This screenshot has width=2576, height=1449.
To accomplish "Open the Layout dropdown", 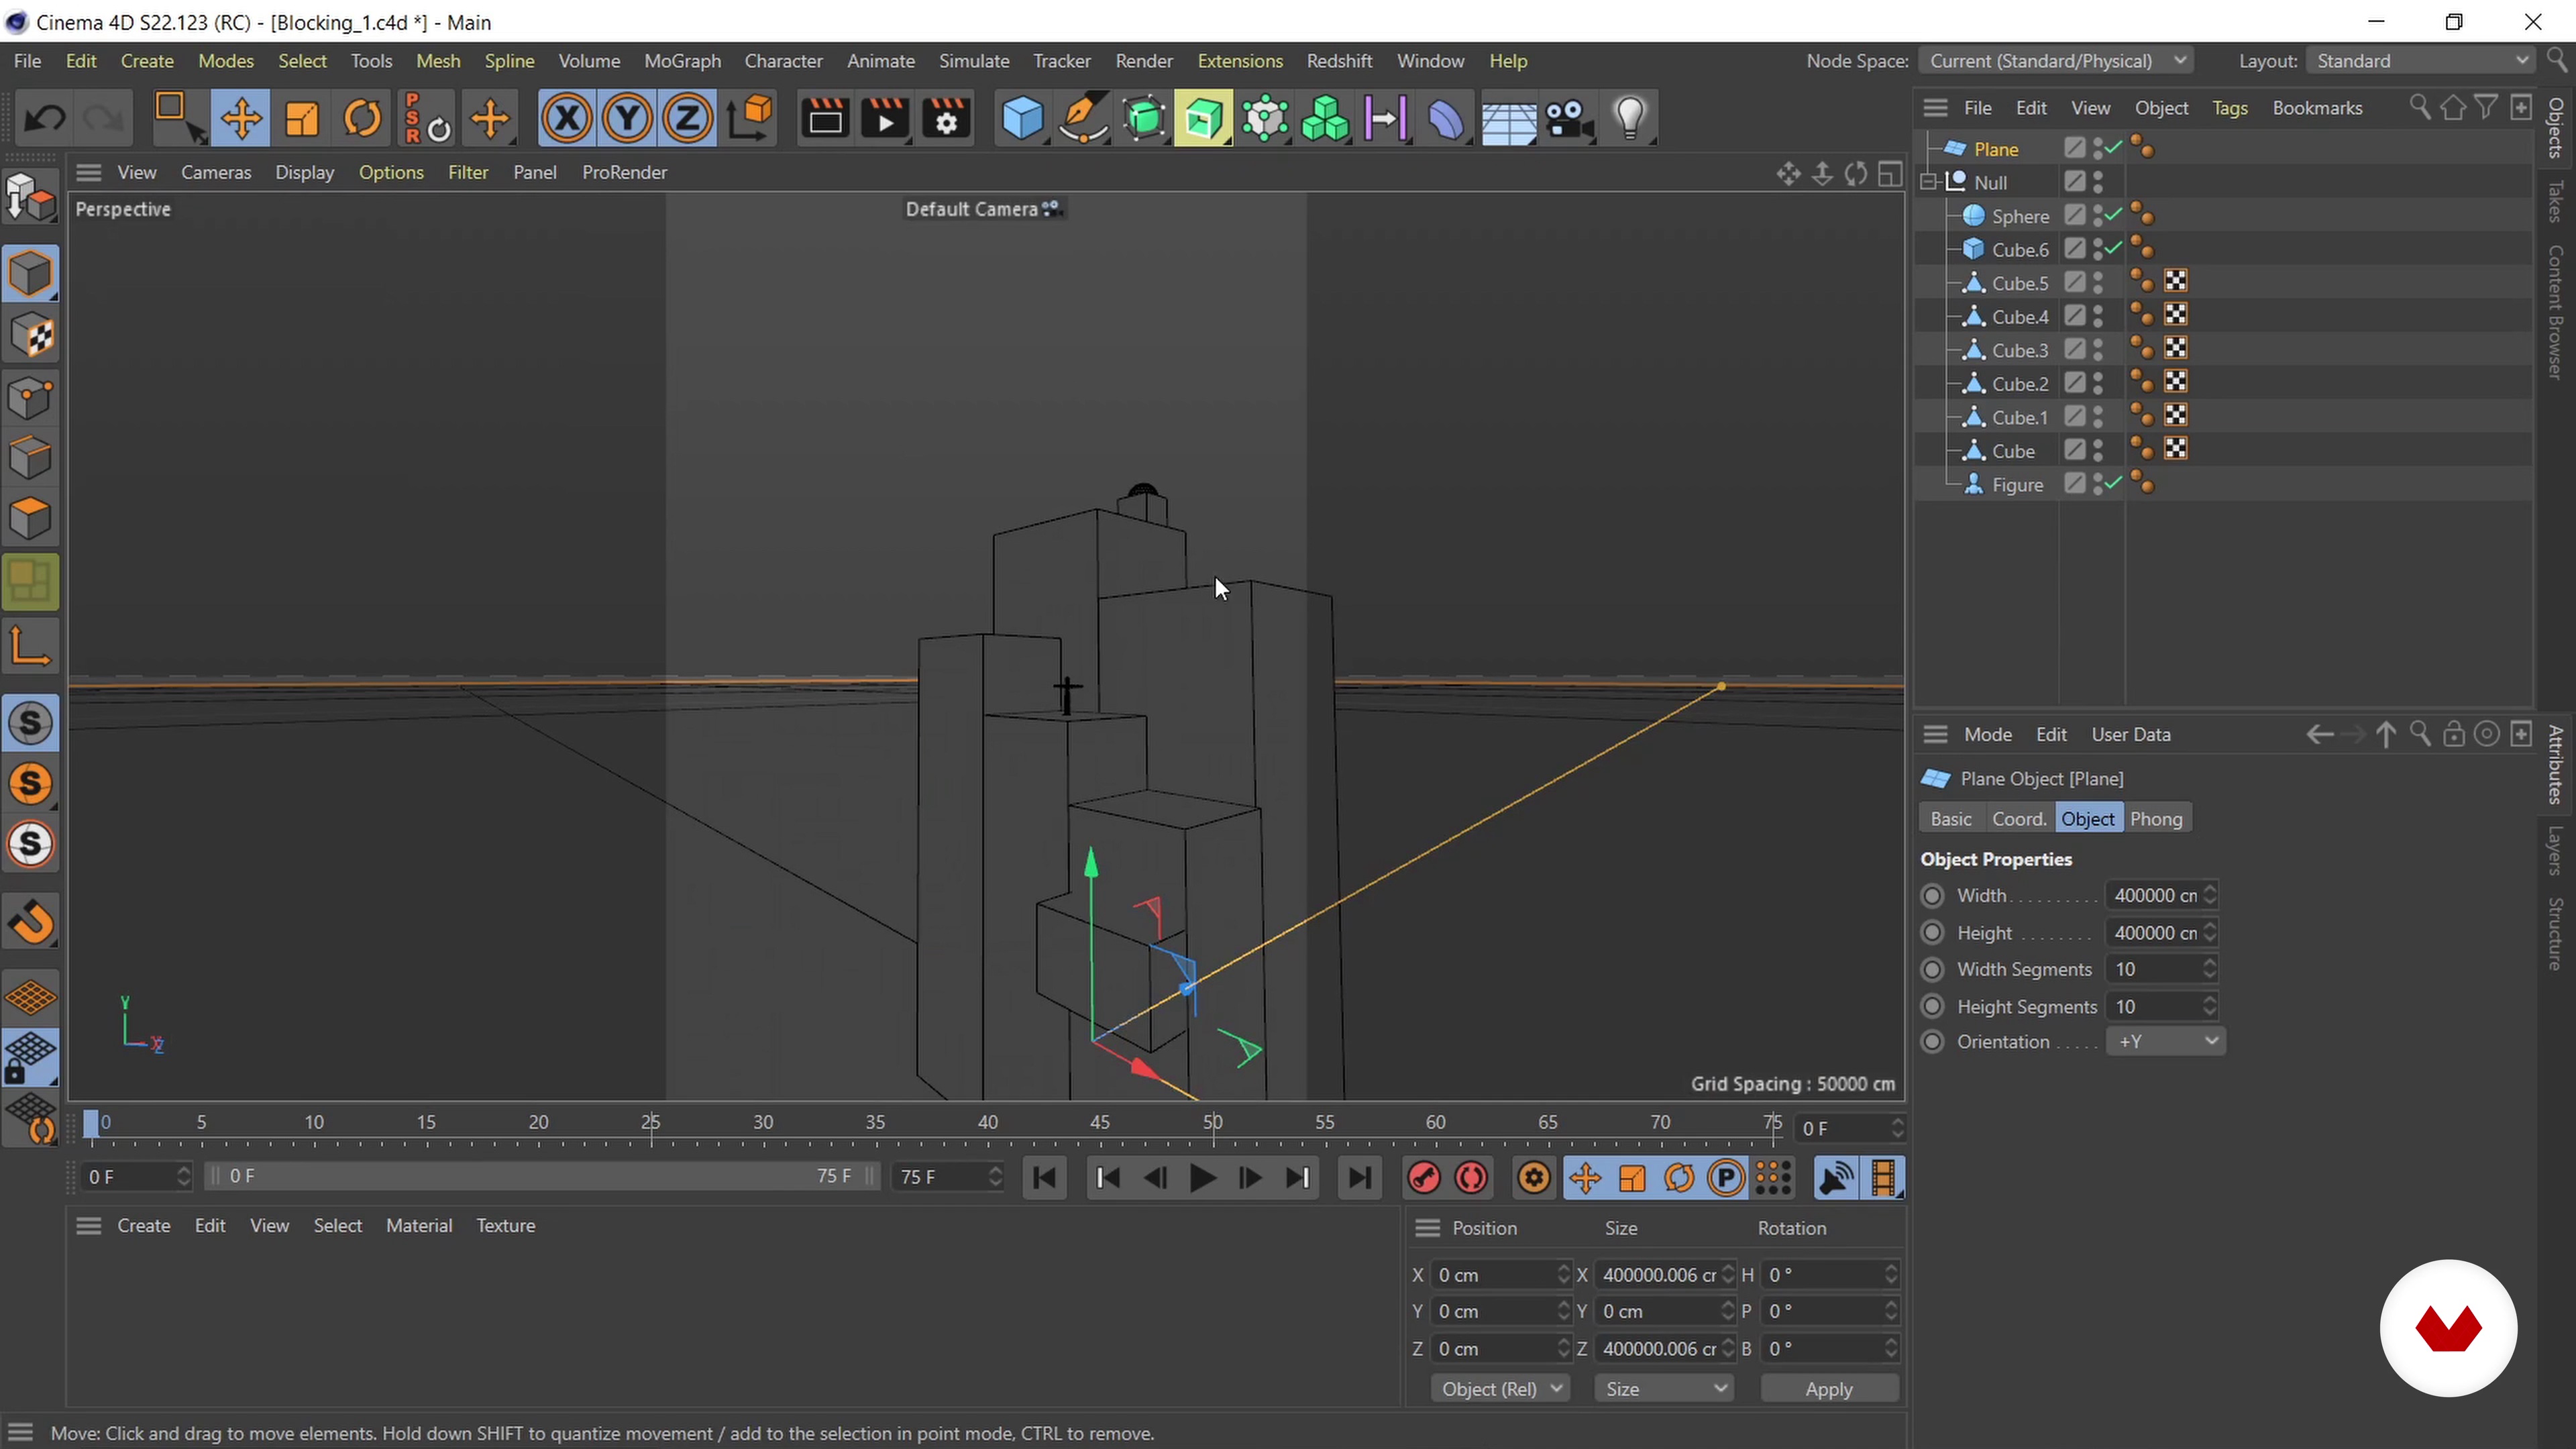I will [2421, 61].
